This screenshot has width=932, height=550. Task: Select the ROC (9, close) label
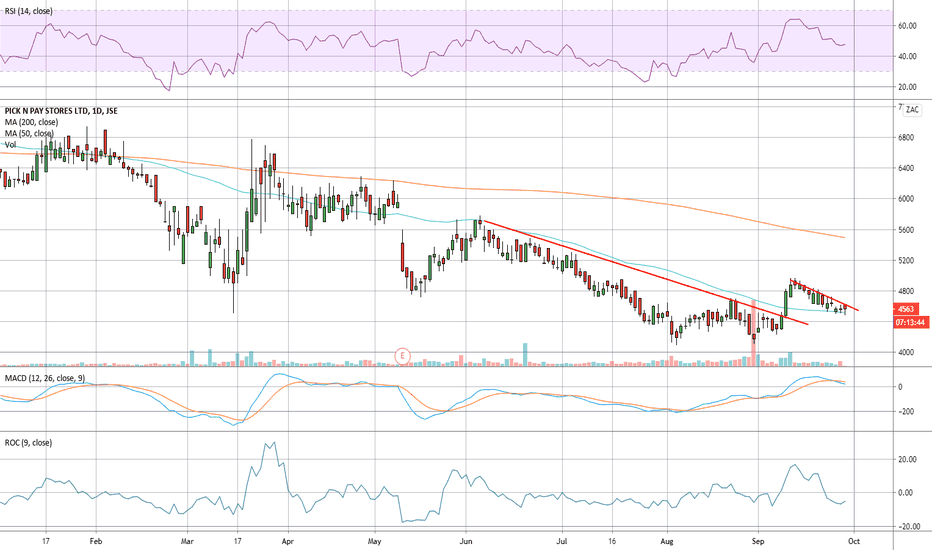tap(28, 443)
